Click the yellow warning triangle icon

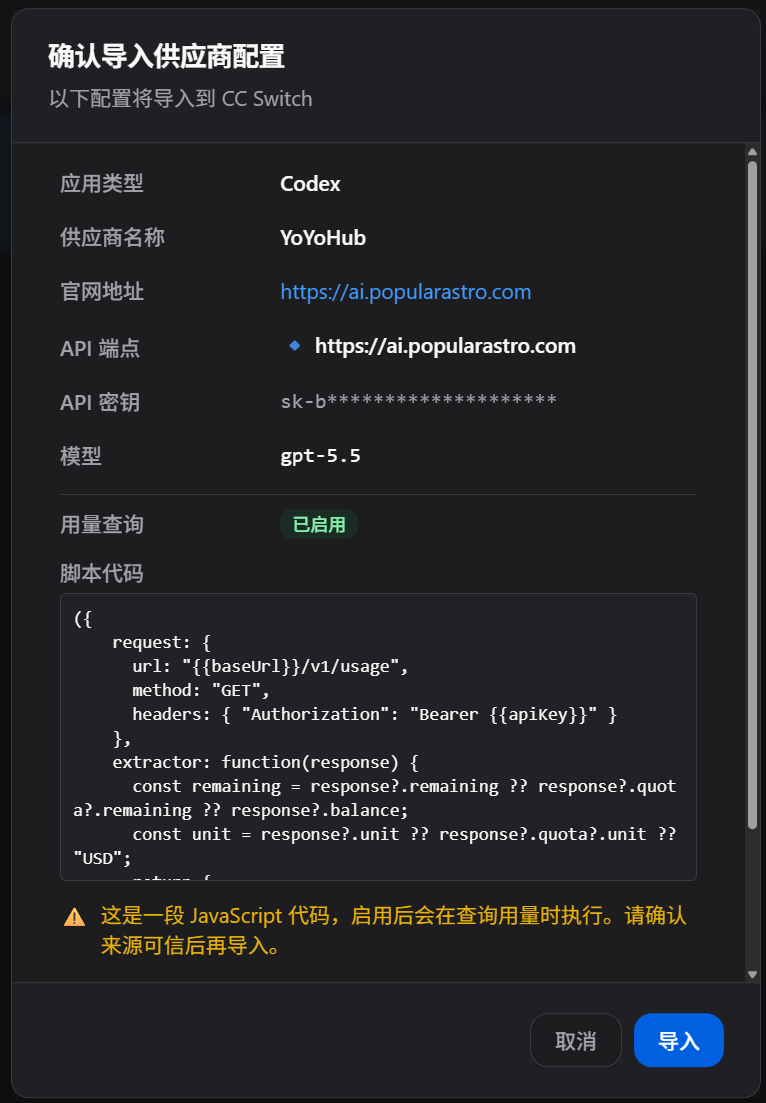[75, 917]
